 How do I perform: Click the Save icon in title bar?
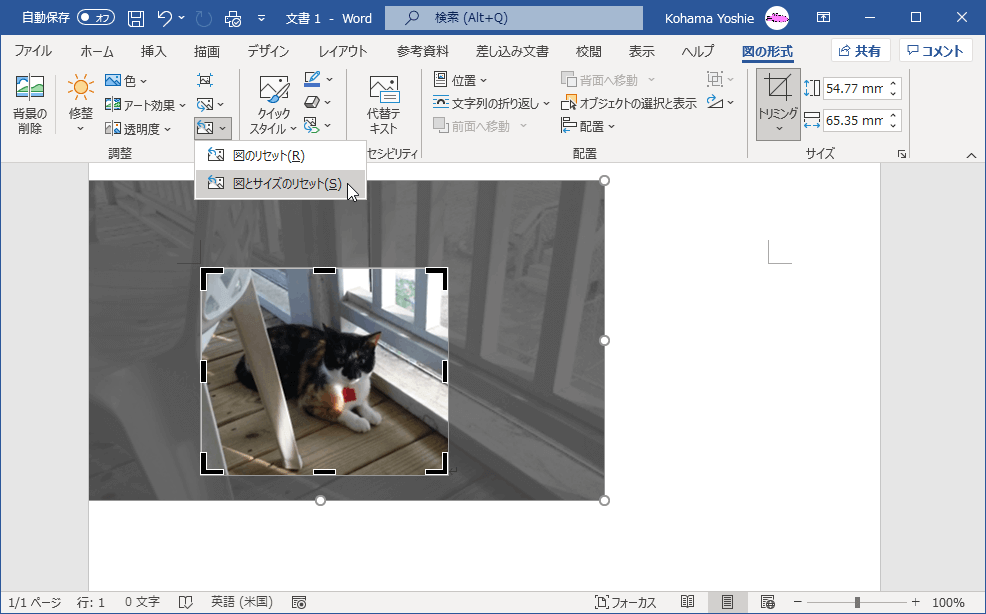pyautogui.click(x=136, y=18)
